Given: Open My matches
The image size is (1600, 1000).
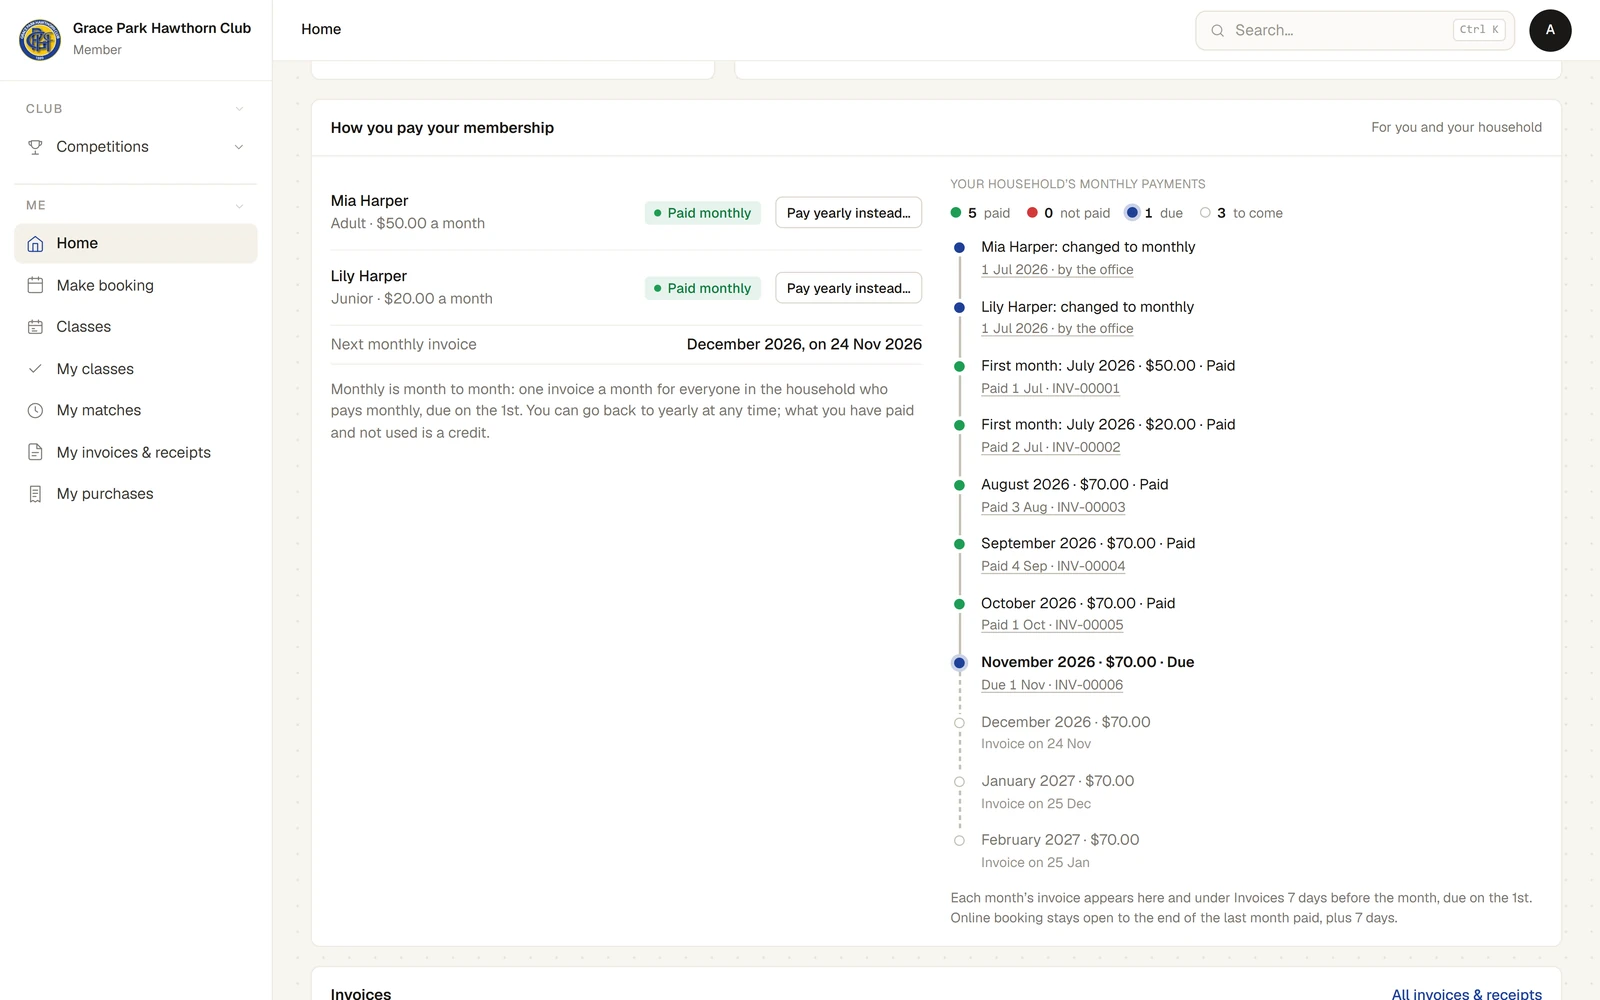Looking at the screenshot, I should (x=136, y=410).
